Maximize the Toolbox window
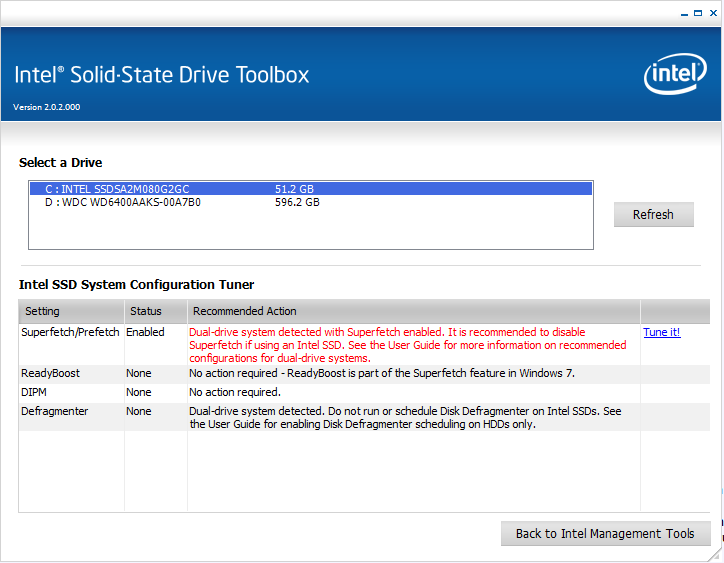Image resolution: width=724 pixels, height=563 pixels. (x=698, y=13)
